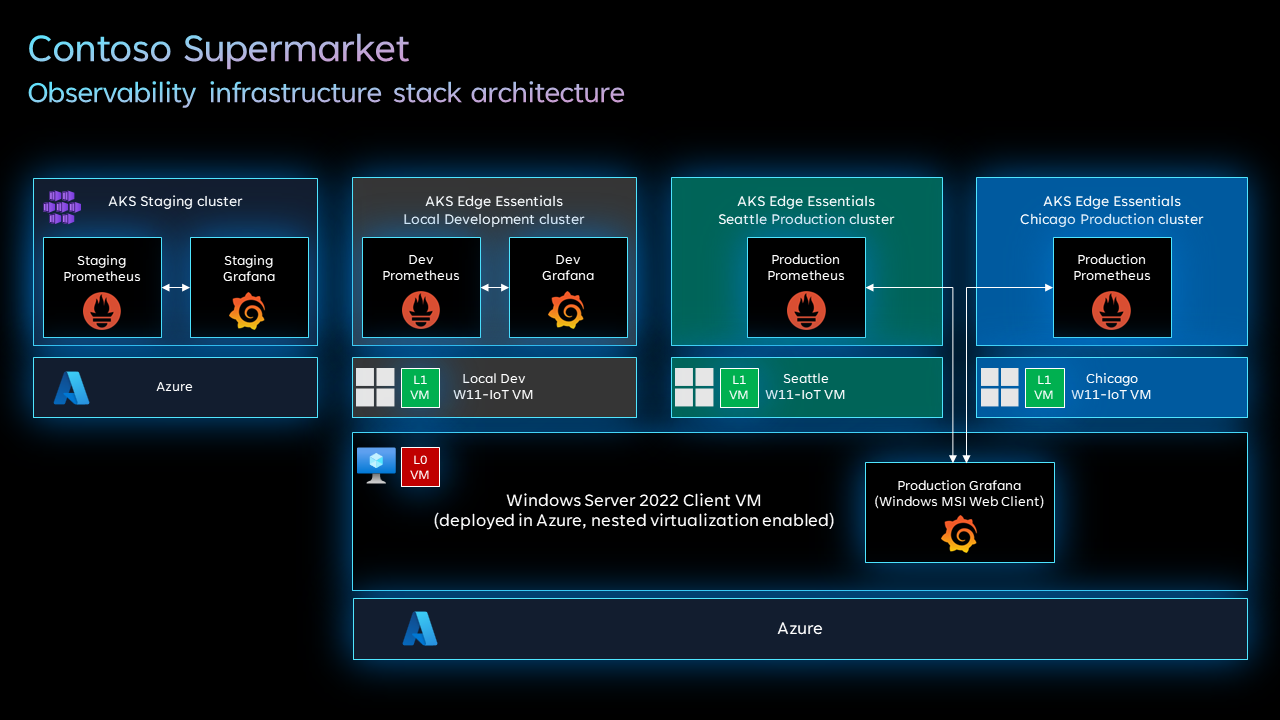Click the Windows logo for Chicago VM

(x=1000, y=387)
